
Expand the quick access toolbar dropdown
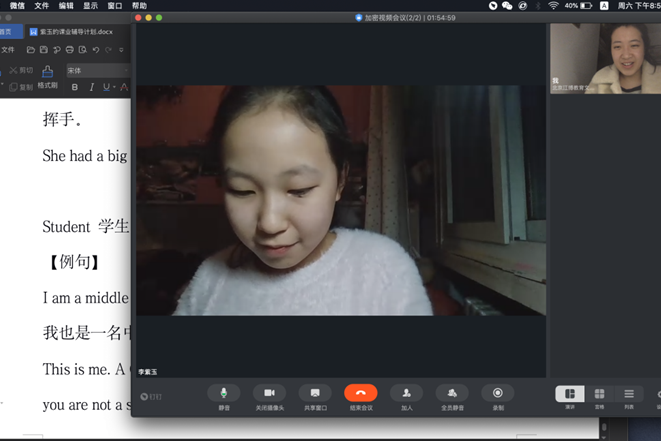tap(122, 49)
